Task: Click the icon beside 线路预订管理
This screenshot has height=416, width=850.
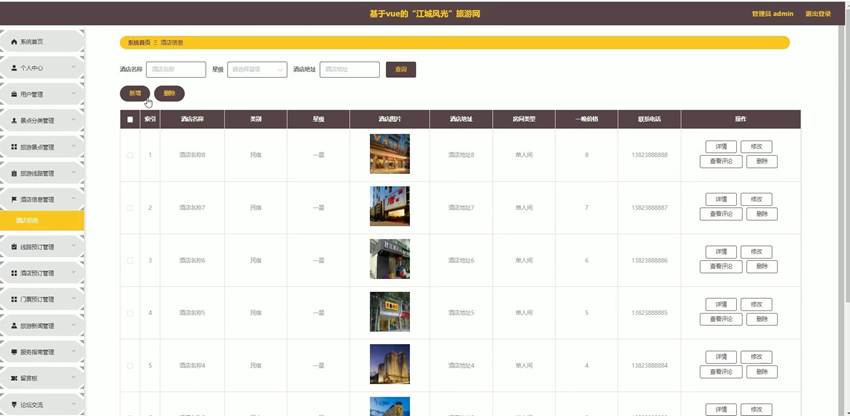Action: (x=14, y=247)
